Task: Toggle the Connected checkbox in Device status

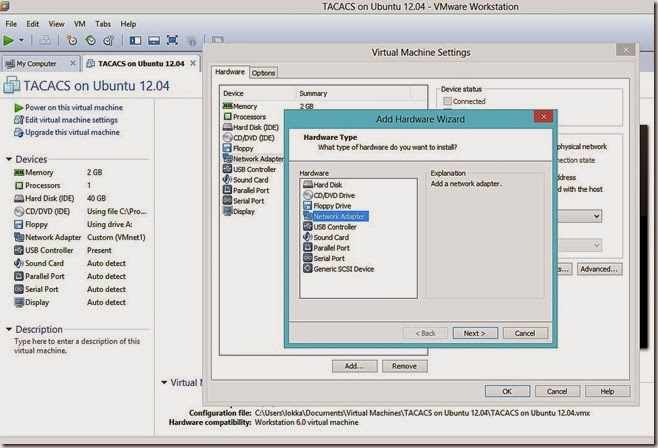Action: pyautogui.click(x=447, y=101)
